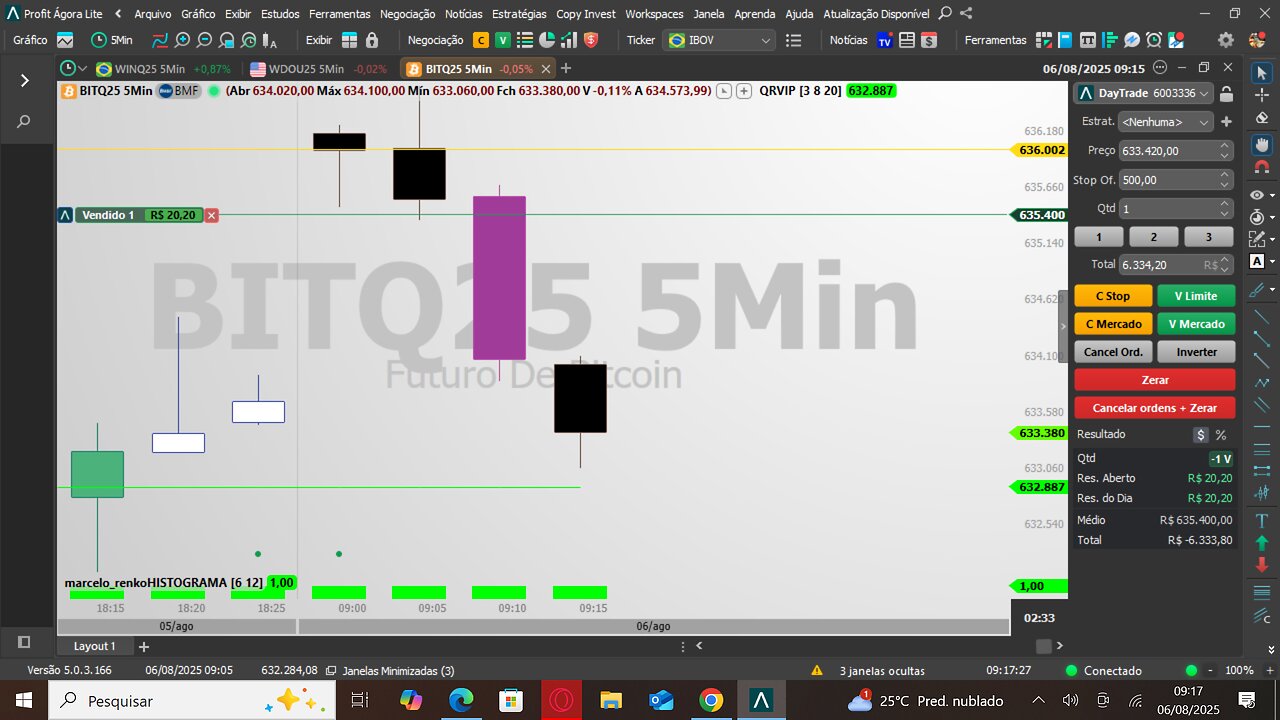1280x720 pixels.
Task: Open the DayTrade account dropdown
Action: [1144, 93]
